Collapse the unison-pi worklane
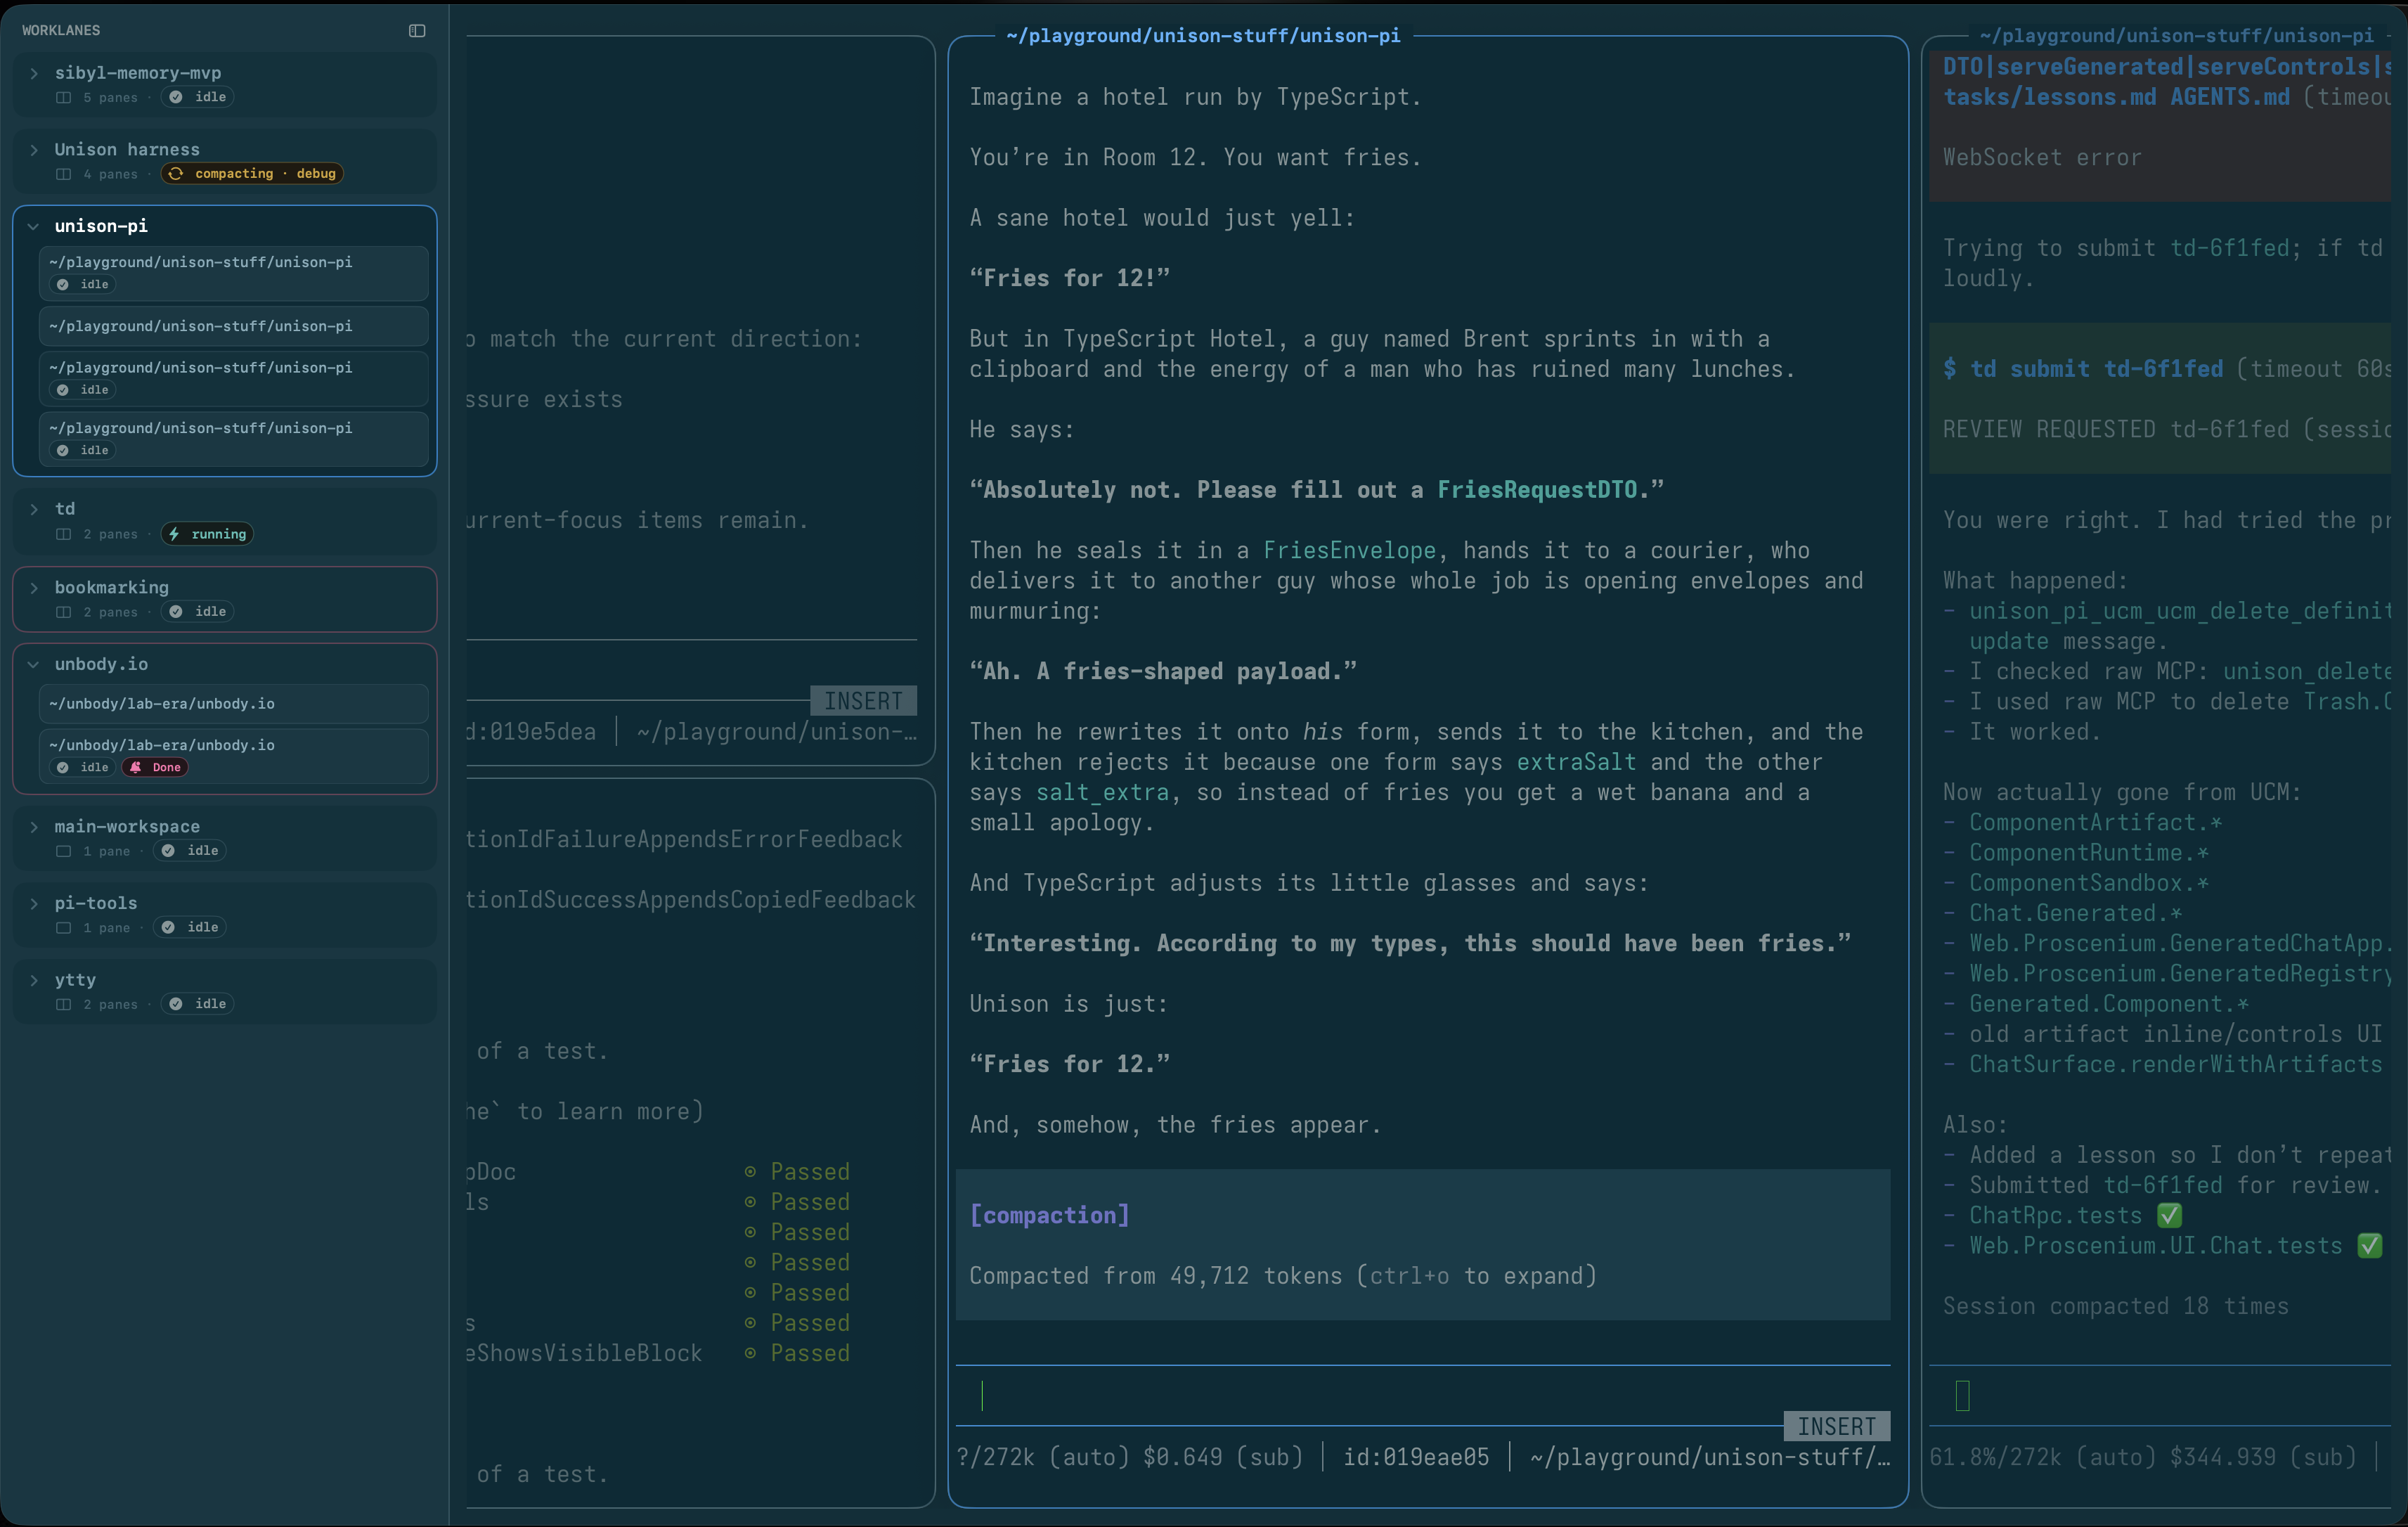Screen dimensions: 2408x1527 click(34, 227)
